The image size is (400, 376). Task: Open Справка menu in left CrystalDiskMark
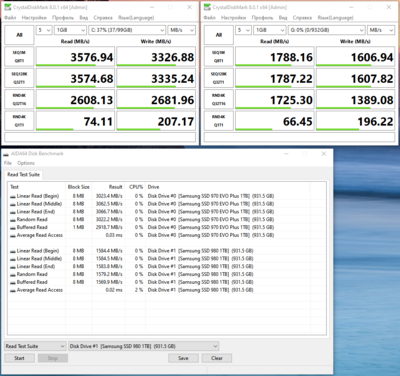point(103,18)
